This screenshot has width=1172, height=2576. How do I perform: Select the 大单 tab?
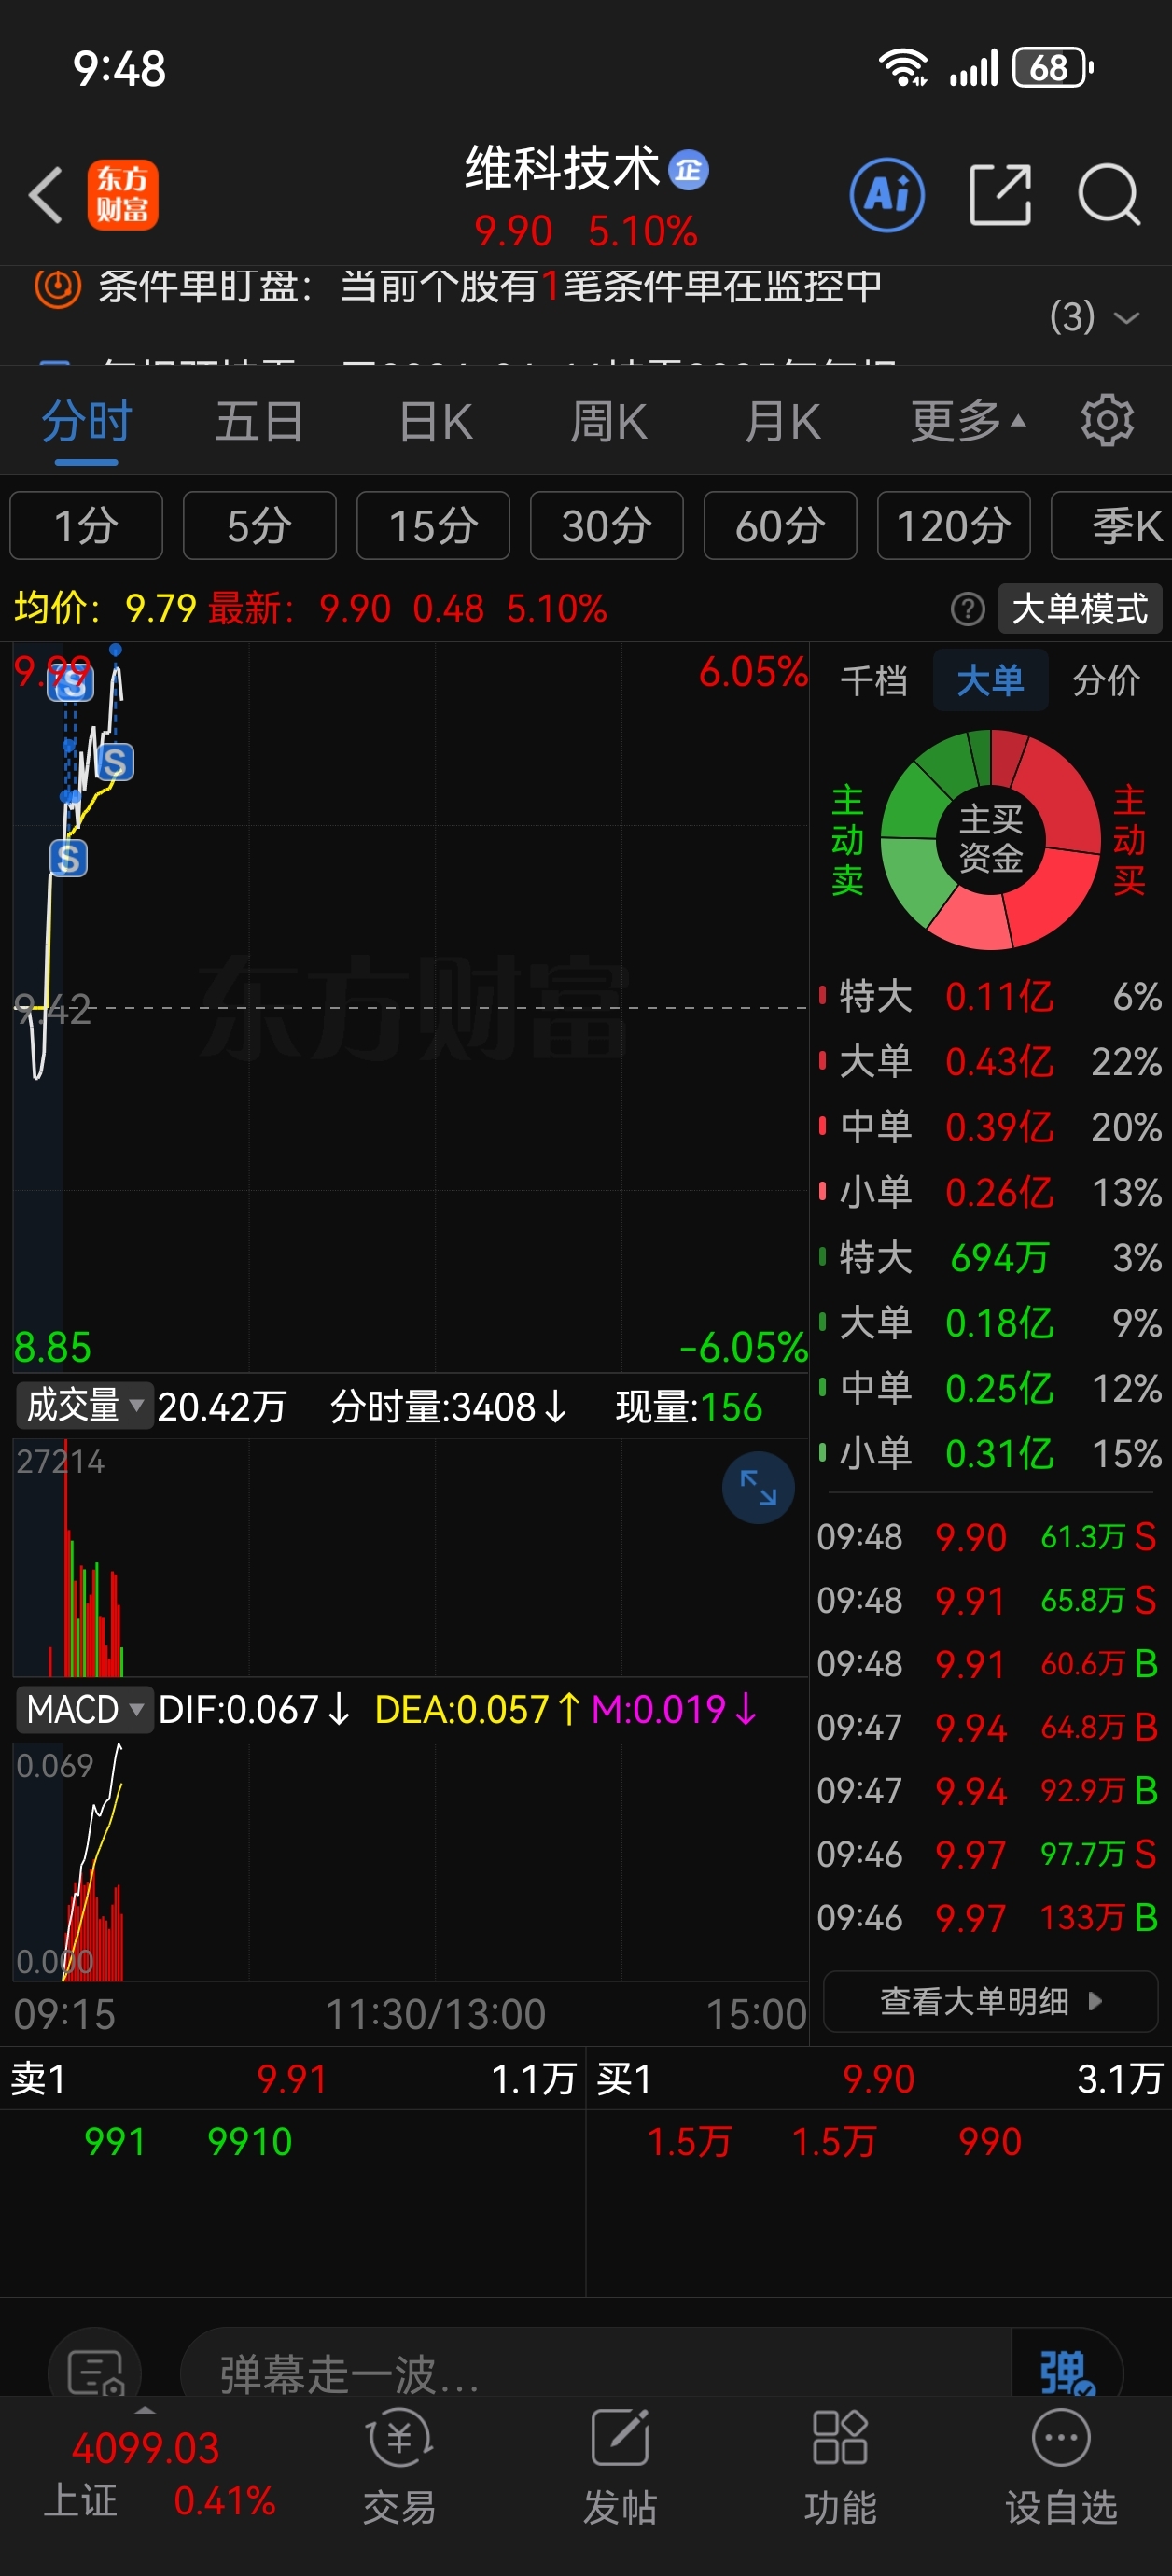click(x=990, y=680)
